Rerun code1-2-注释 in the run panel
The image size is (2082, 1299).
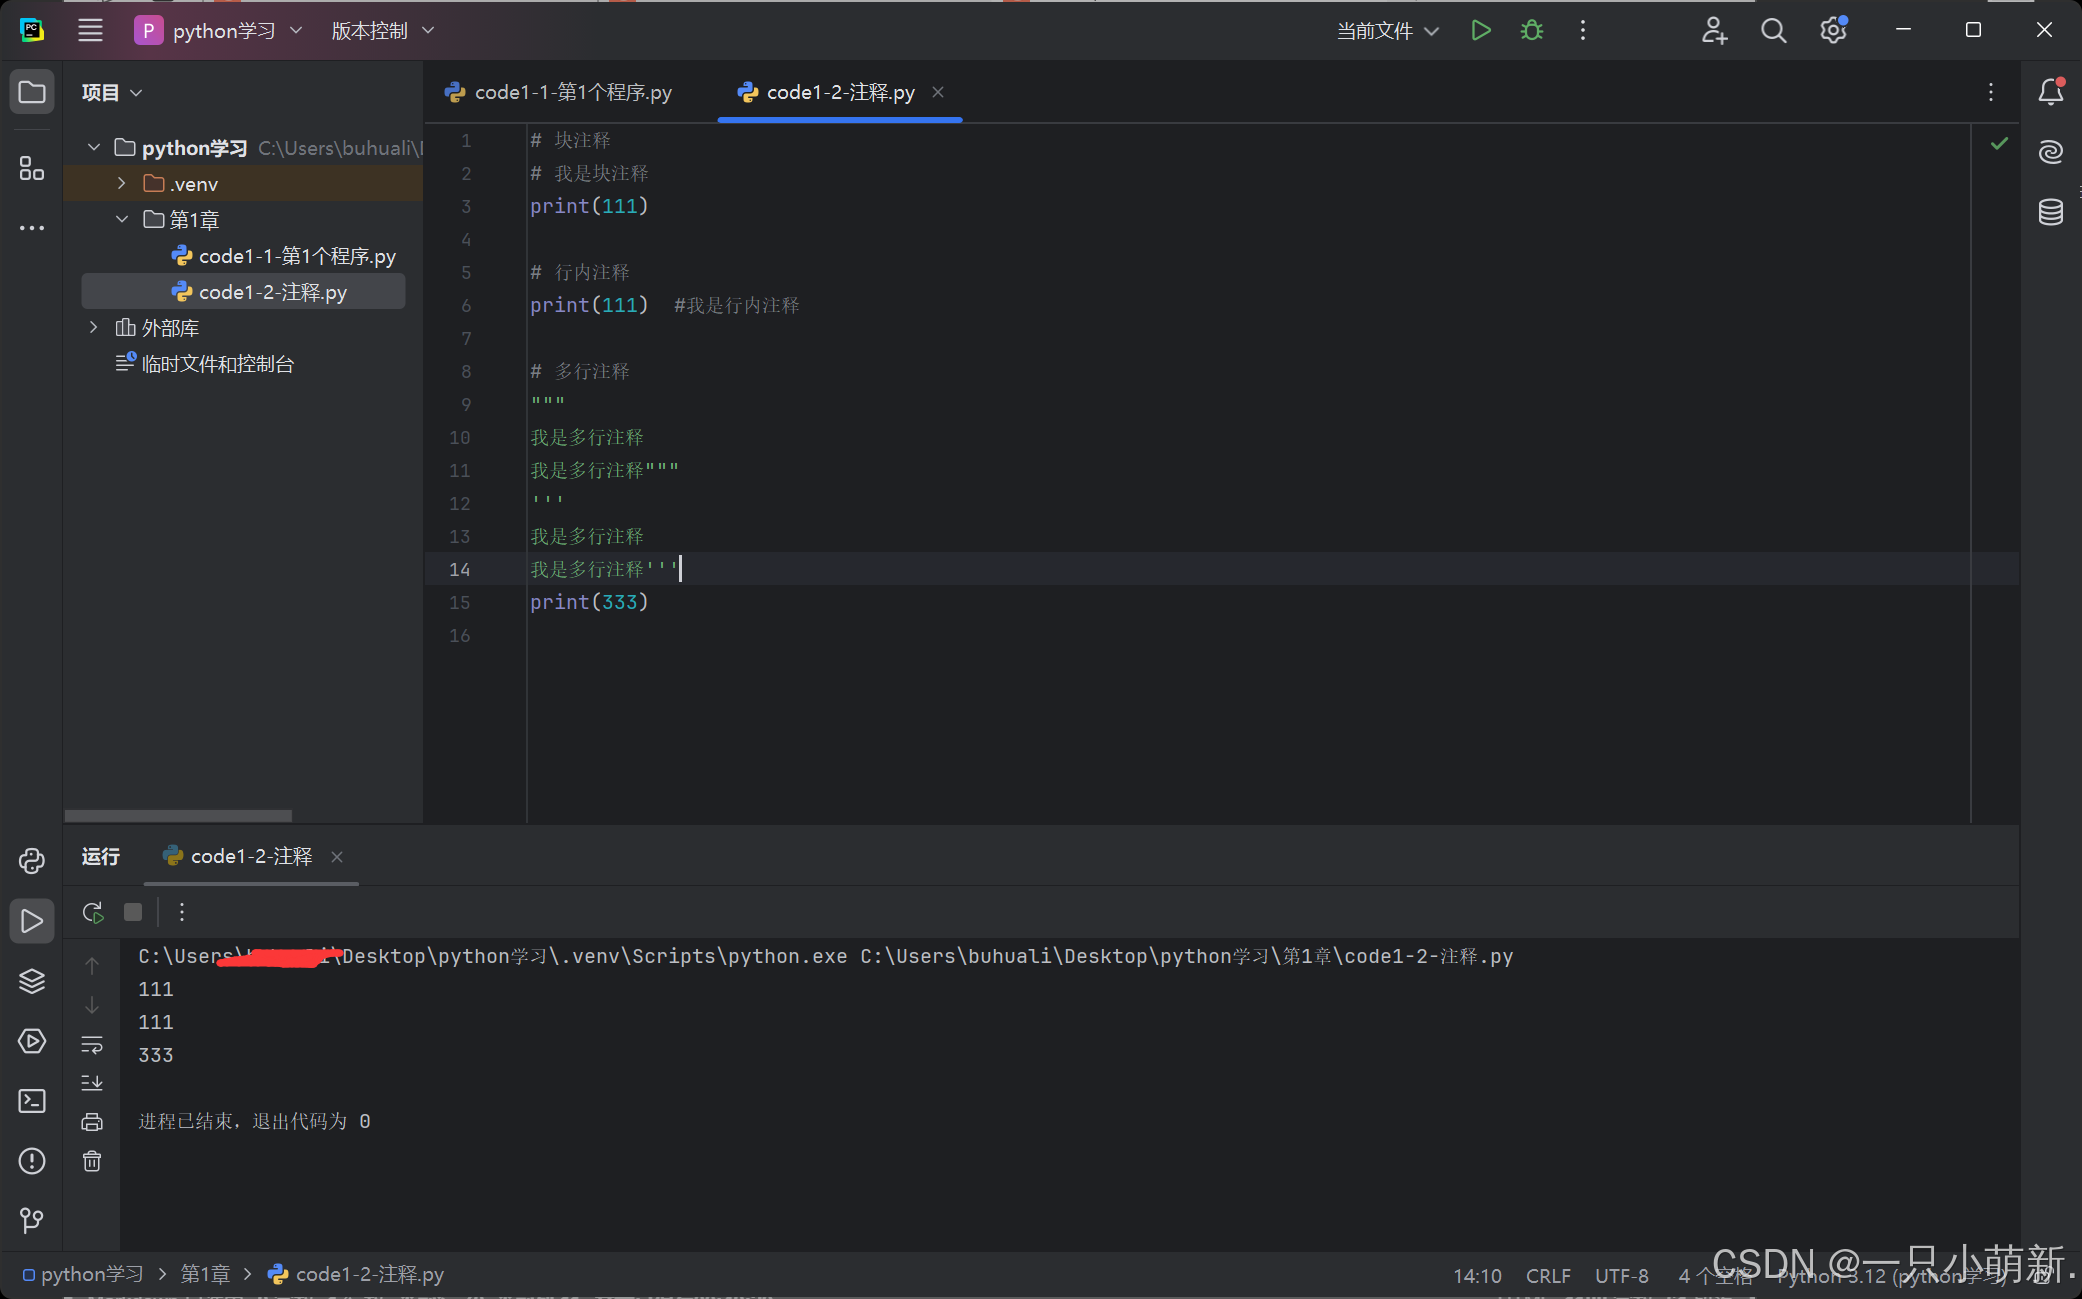click(93, 912)
